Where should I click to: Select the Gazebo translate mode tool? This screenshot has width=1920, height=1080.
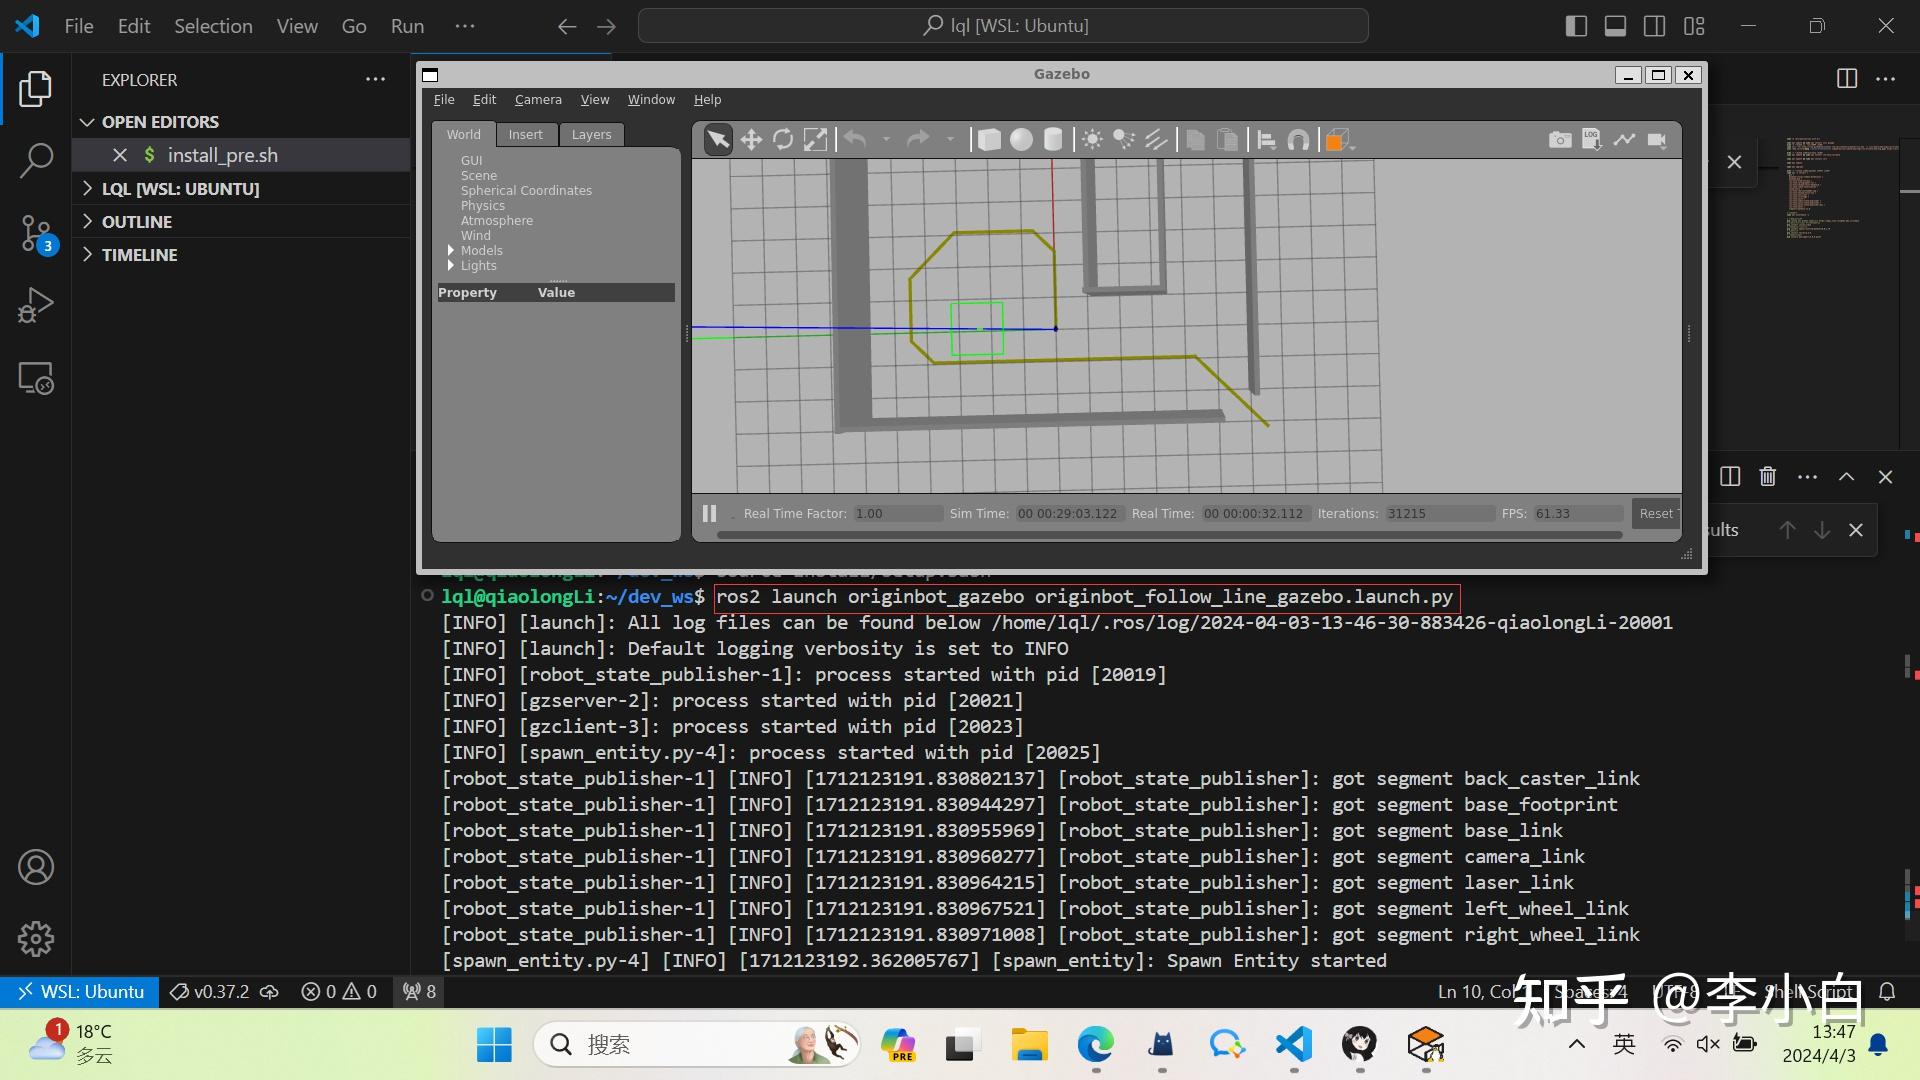[x=751, y=140]
